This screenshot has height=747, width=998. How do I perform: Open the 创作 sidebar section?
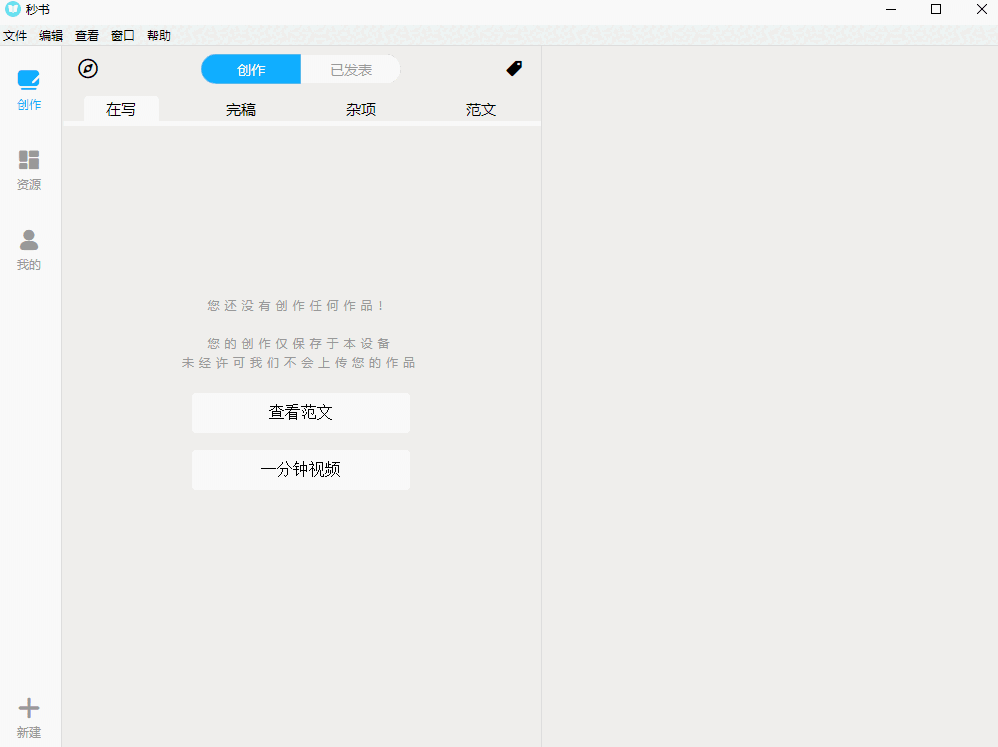click(29, 90)
